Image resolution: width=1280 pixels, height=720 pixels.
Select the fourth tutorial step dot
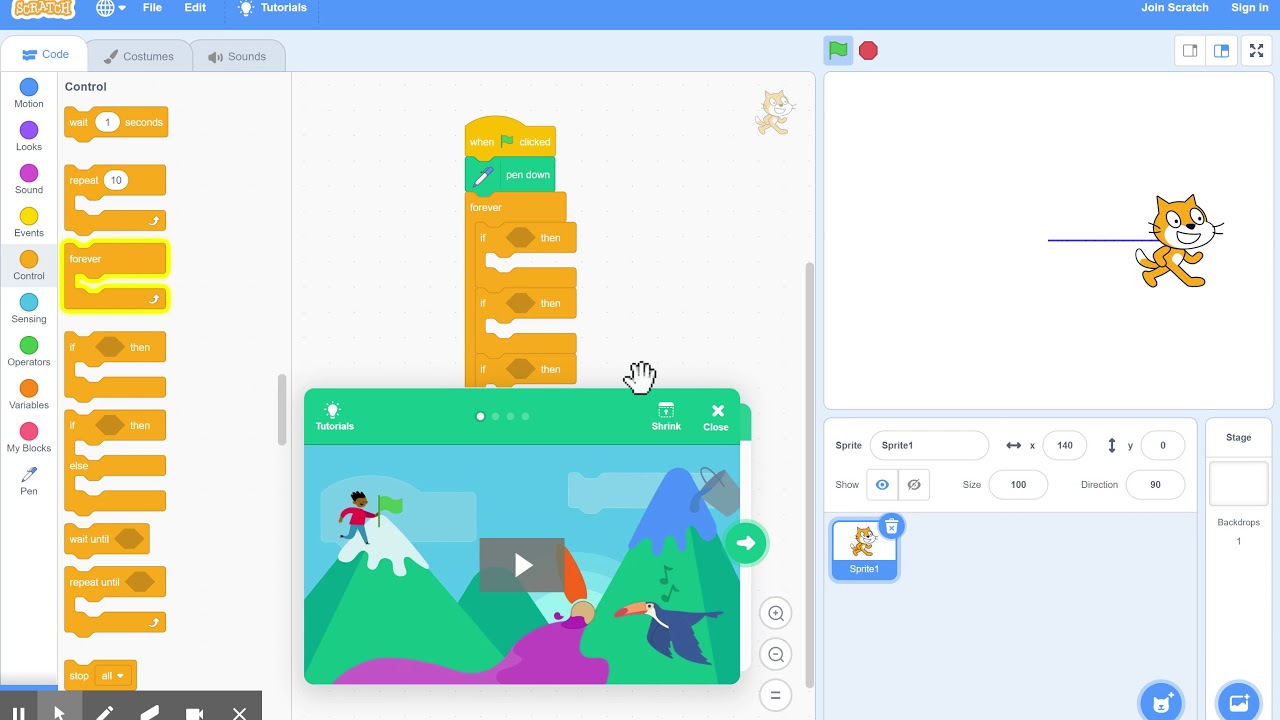[x=525, y=416]
